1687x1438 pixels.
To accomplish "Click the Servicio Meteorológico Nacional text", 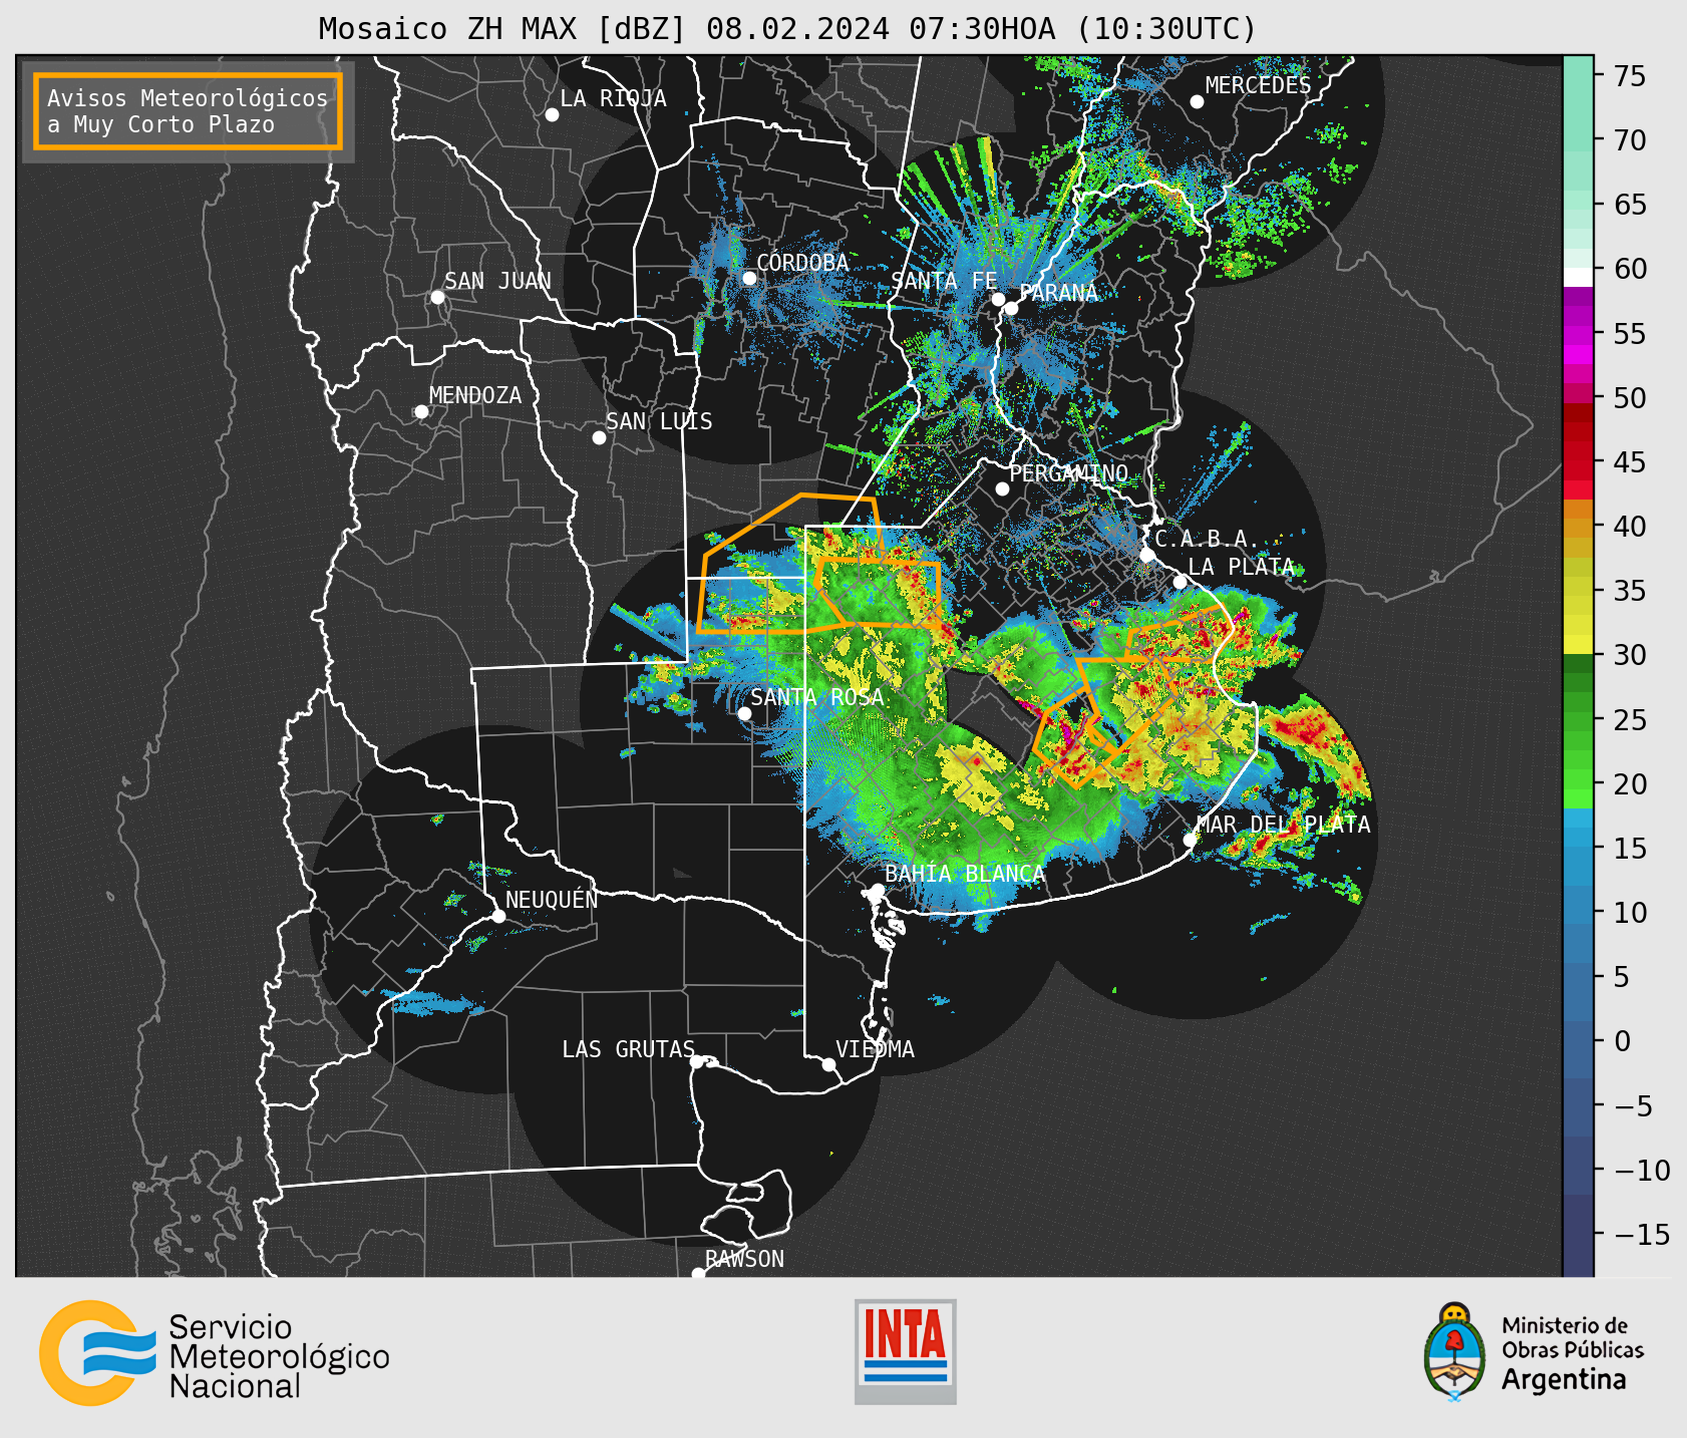I will click(279, 1356).
